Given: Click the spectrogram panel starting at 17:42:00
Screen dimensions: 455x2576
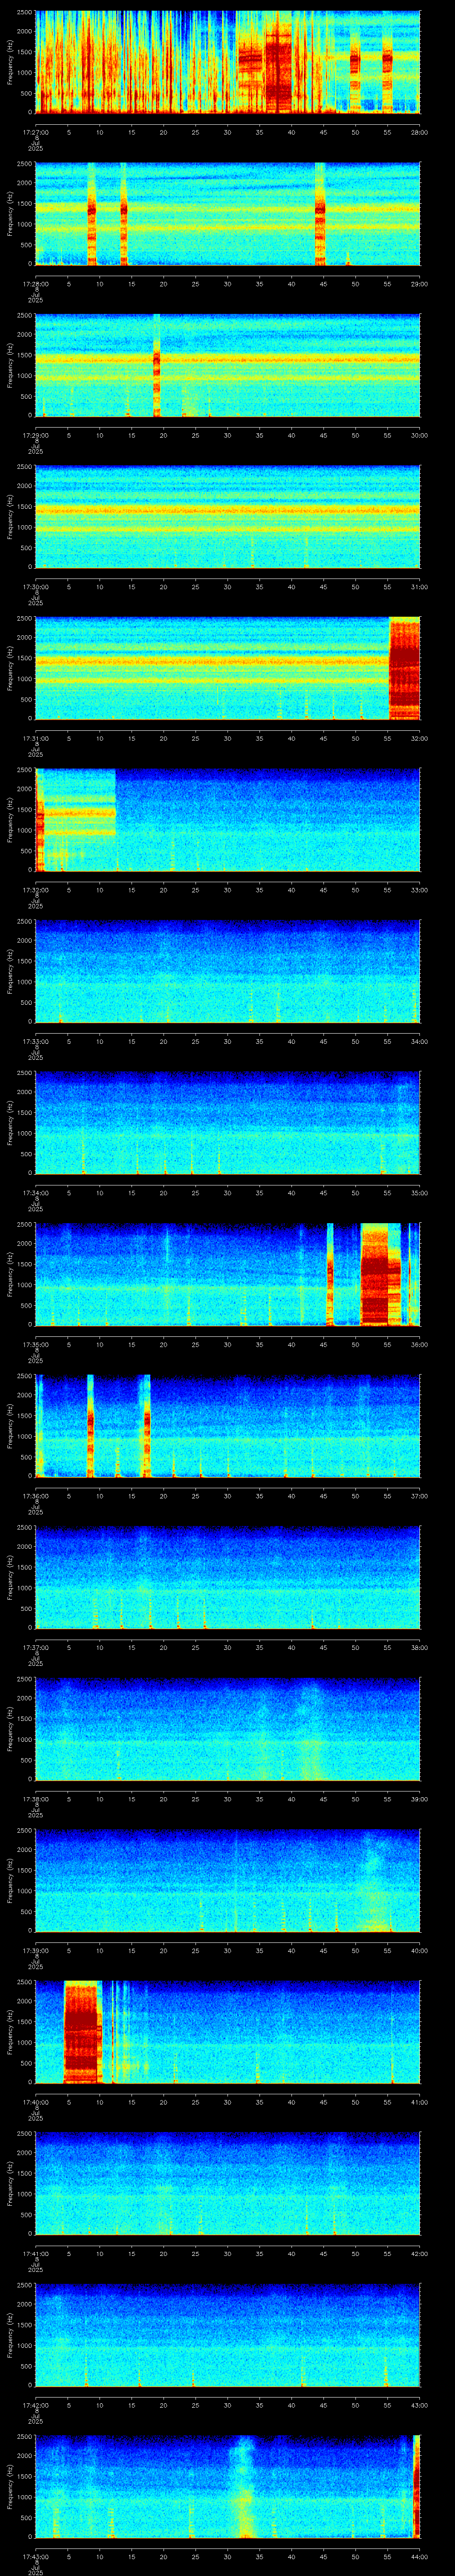Looking at the screenshot, I should coord(228,2336).
